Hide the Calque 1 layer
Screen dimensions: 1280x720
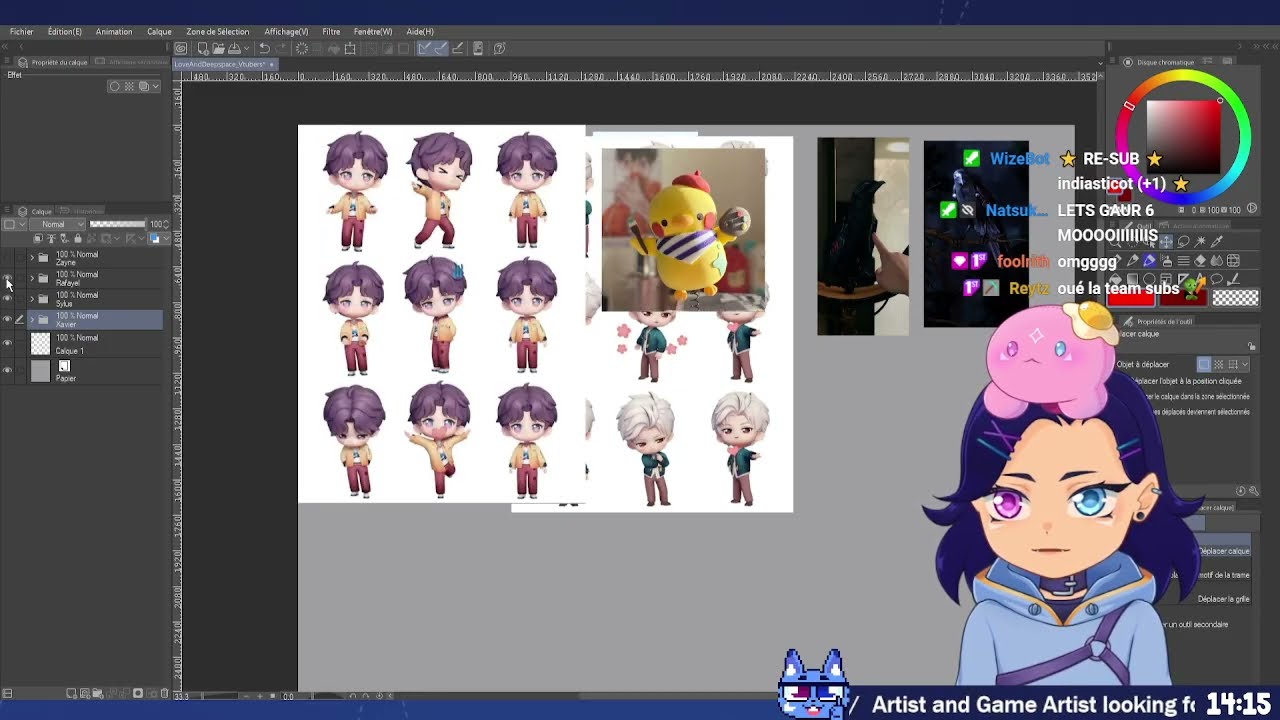tap(7, 344)
